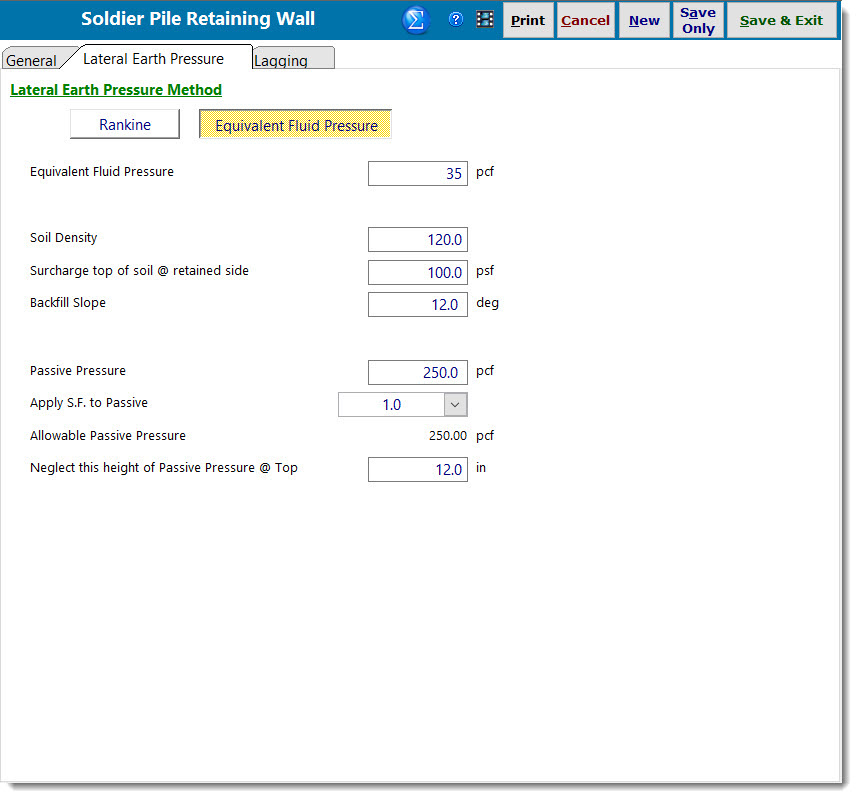Select the Lateral Earth Pressure tab

pos(153,59)
